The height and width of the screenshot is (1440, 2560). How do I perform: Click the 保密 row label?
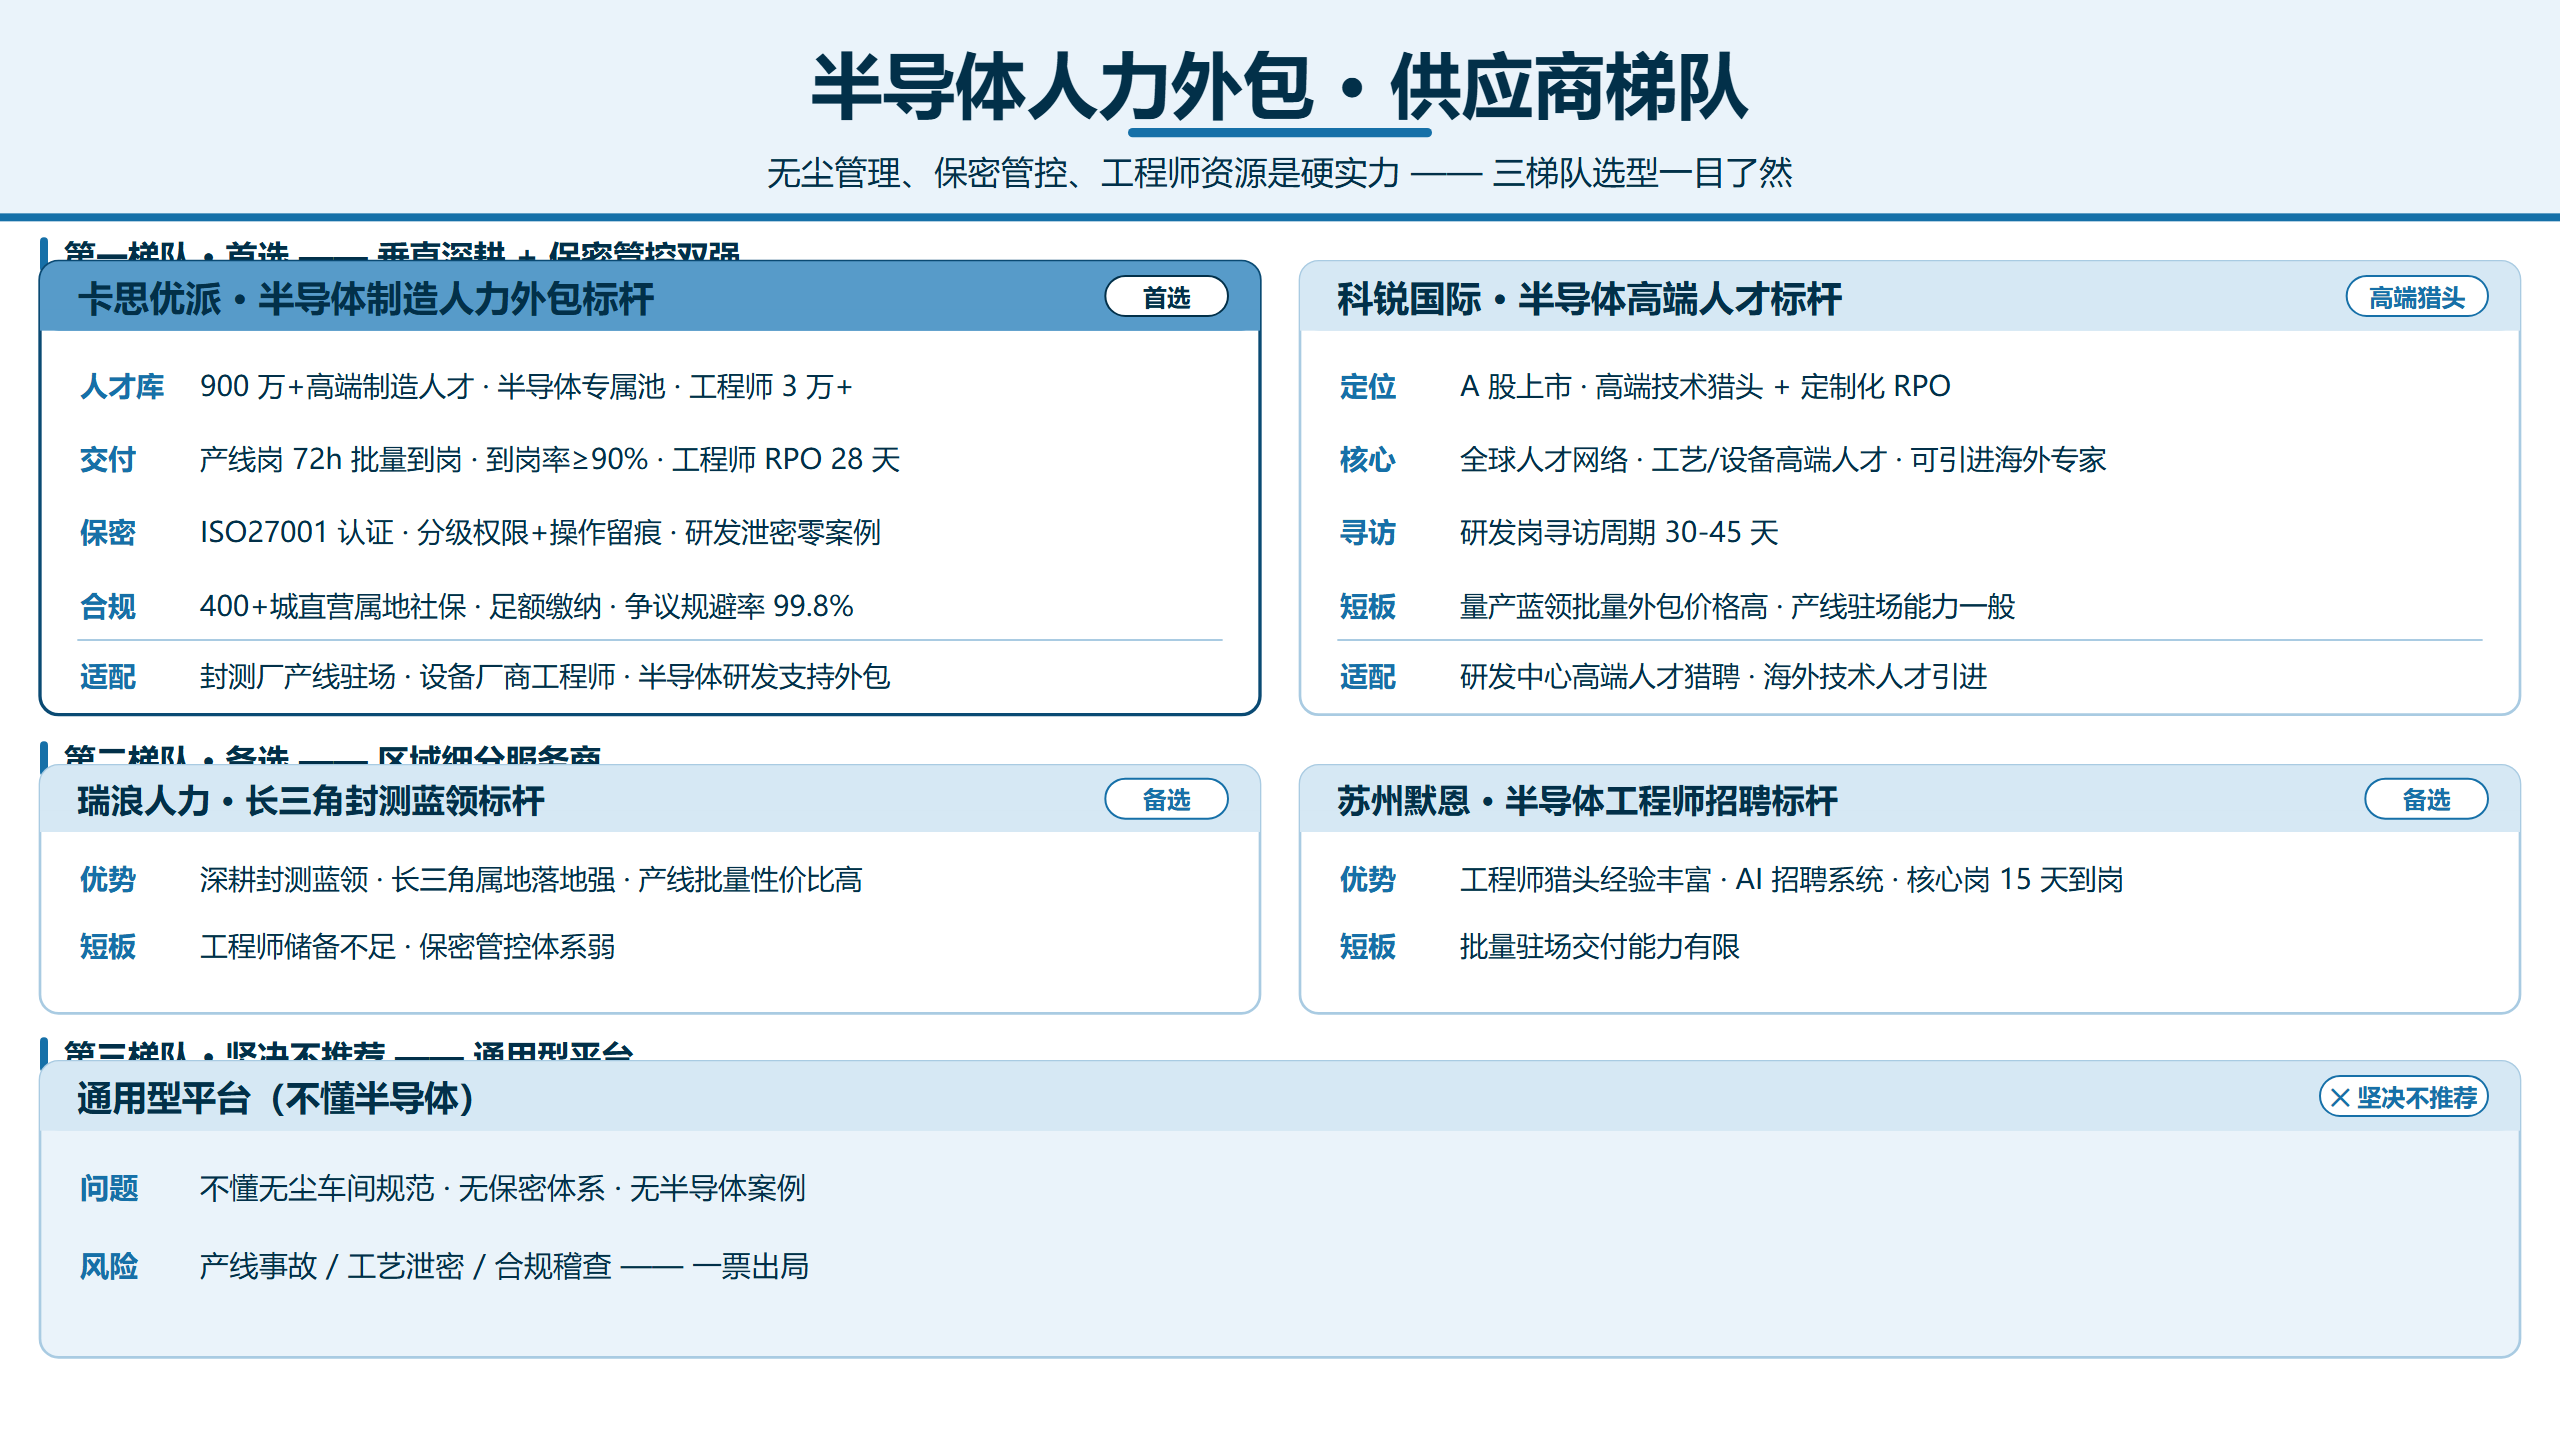[108, 533]
